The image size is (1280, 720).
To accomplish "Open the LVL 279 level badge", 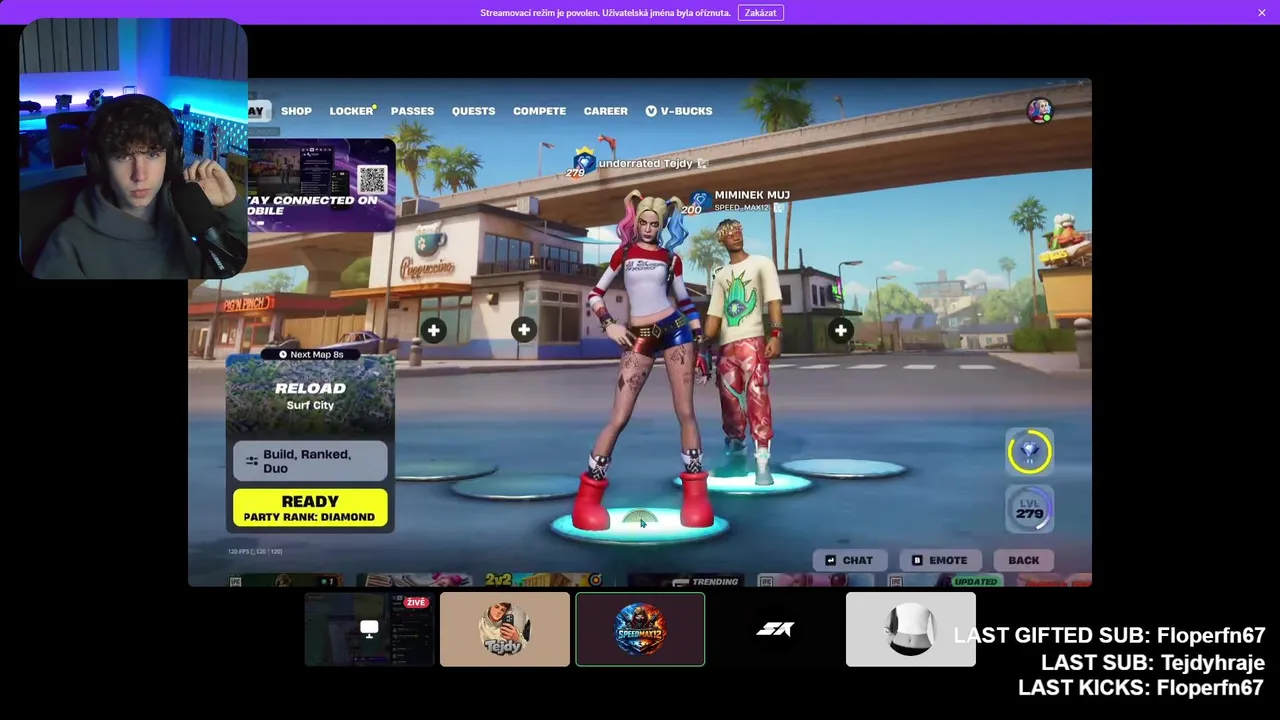I will click(1030, 510).
